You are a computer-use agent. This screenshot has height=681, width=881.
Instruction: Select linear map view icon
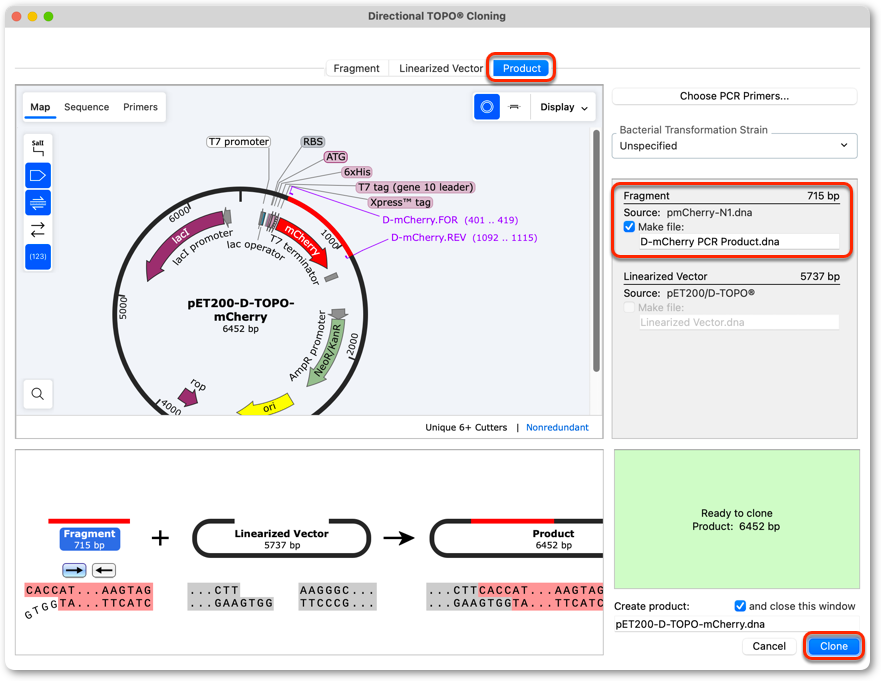pyautogui.click(x=514, y=107)
